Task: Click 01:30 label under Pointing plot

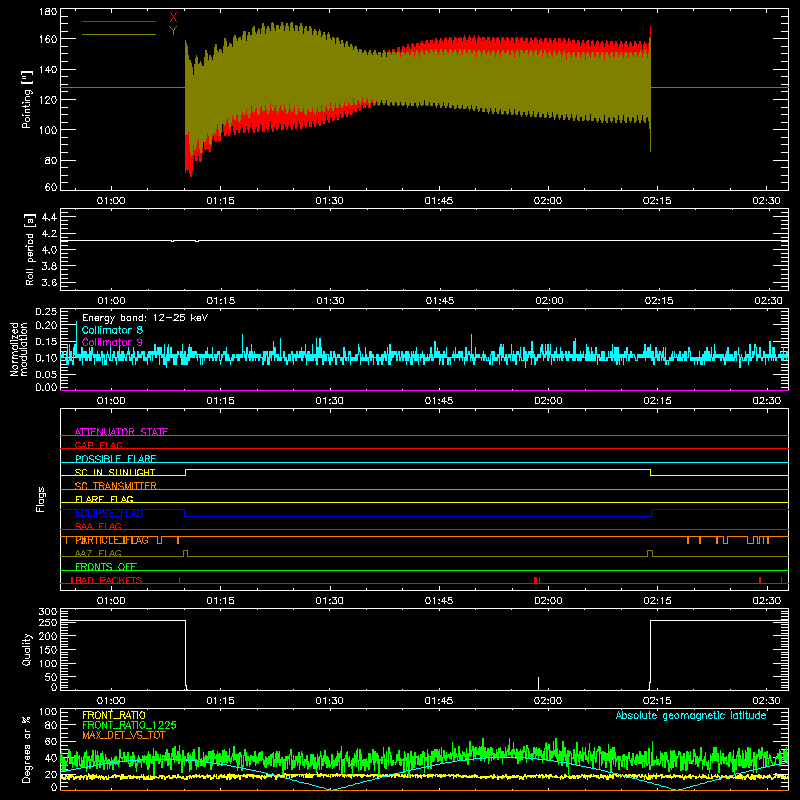Action: [329, 201]
